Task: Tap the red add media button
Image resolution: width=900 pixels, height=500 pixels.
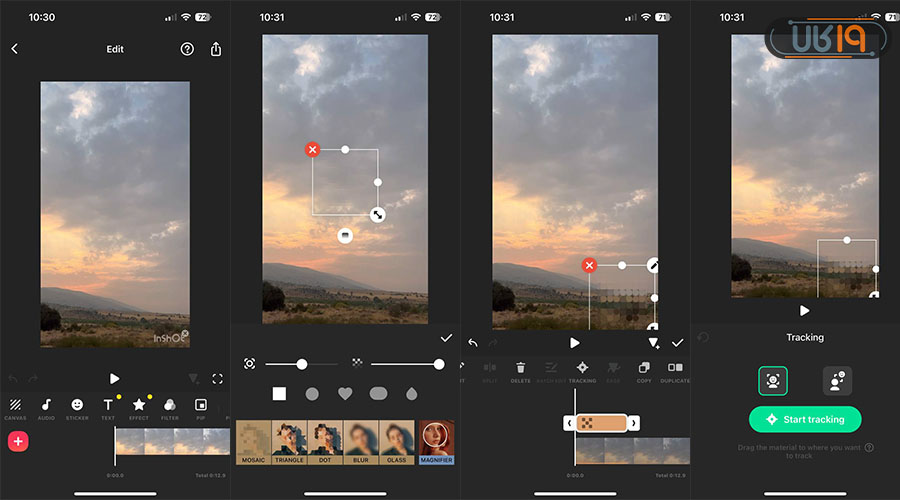Action: pos(18,441)
